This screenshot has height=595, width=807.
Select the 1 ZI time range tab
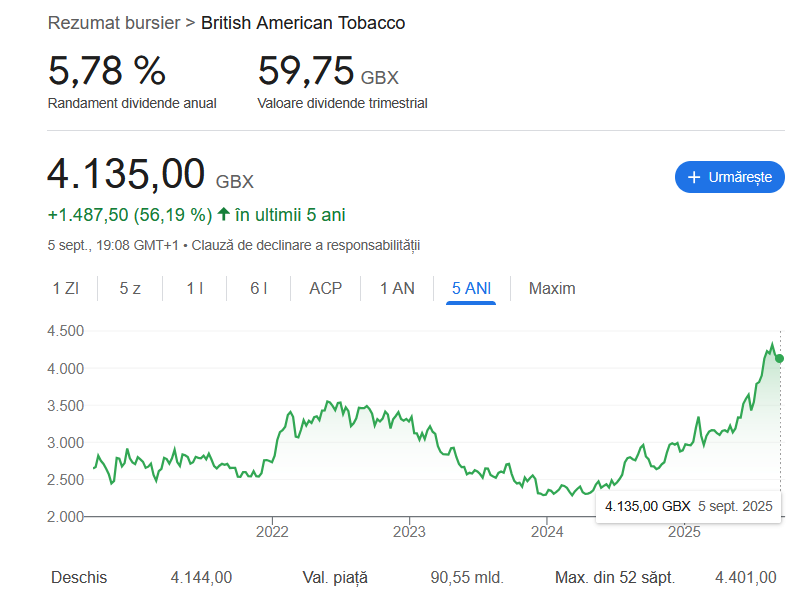66,288
